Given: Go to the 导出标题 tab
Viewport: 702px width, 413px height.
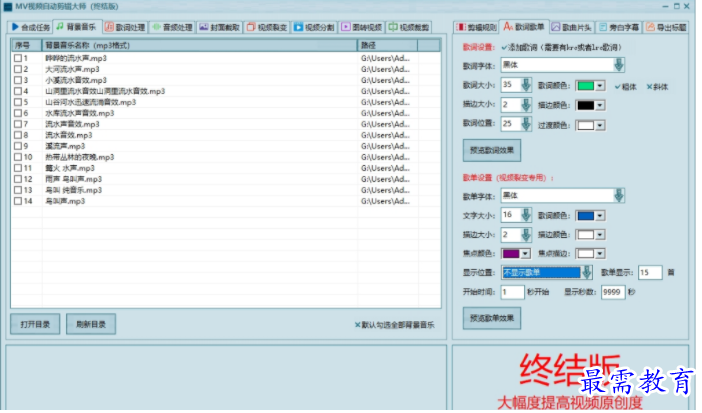Looking at the screenshot, I should click(666, 27).
